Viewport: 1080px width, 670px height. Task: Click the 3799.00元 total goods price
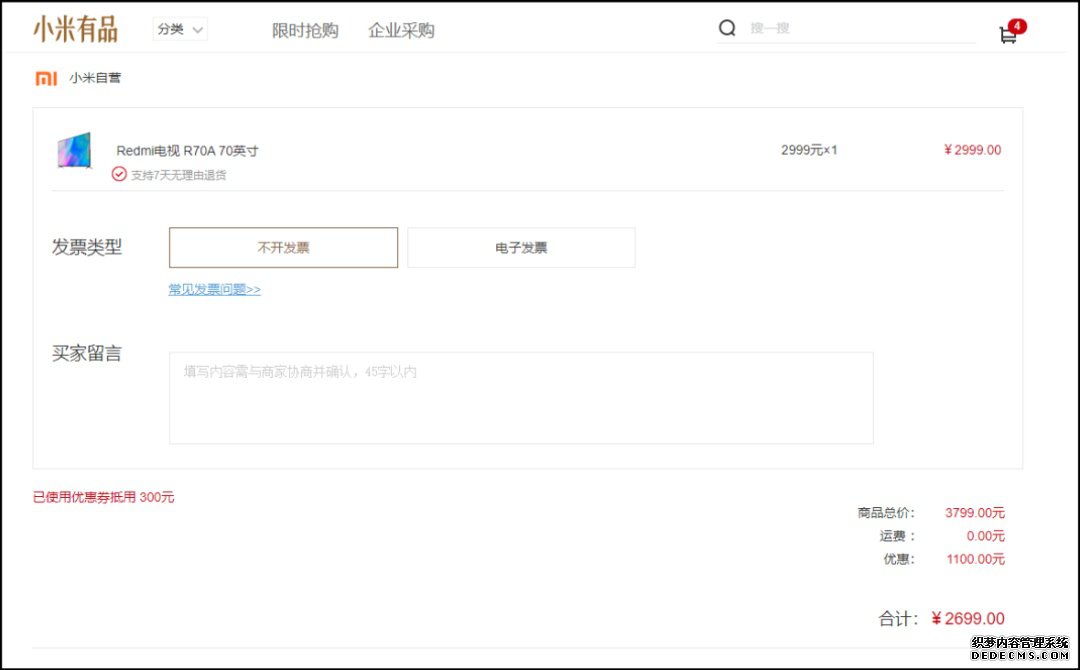coord(975,512)
